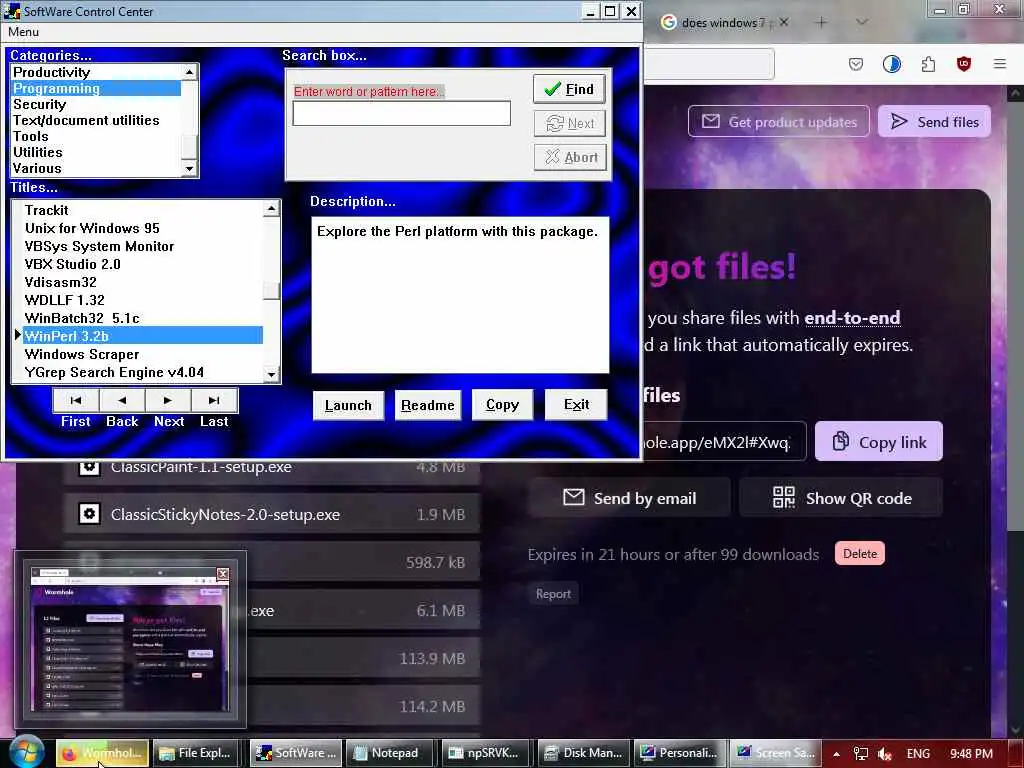
Task: Jump to First record navigation button
Action: pos(76,400)
